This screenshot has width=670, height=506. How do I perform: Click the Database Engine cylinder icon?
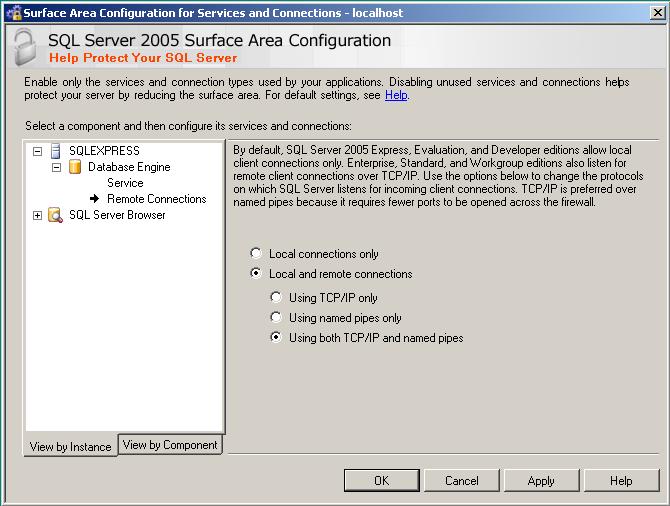75,167
